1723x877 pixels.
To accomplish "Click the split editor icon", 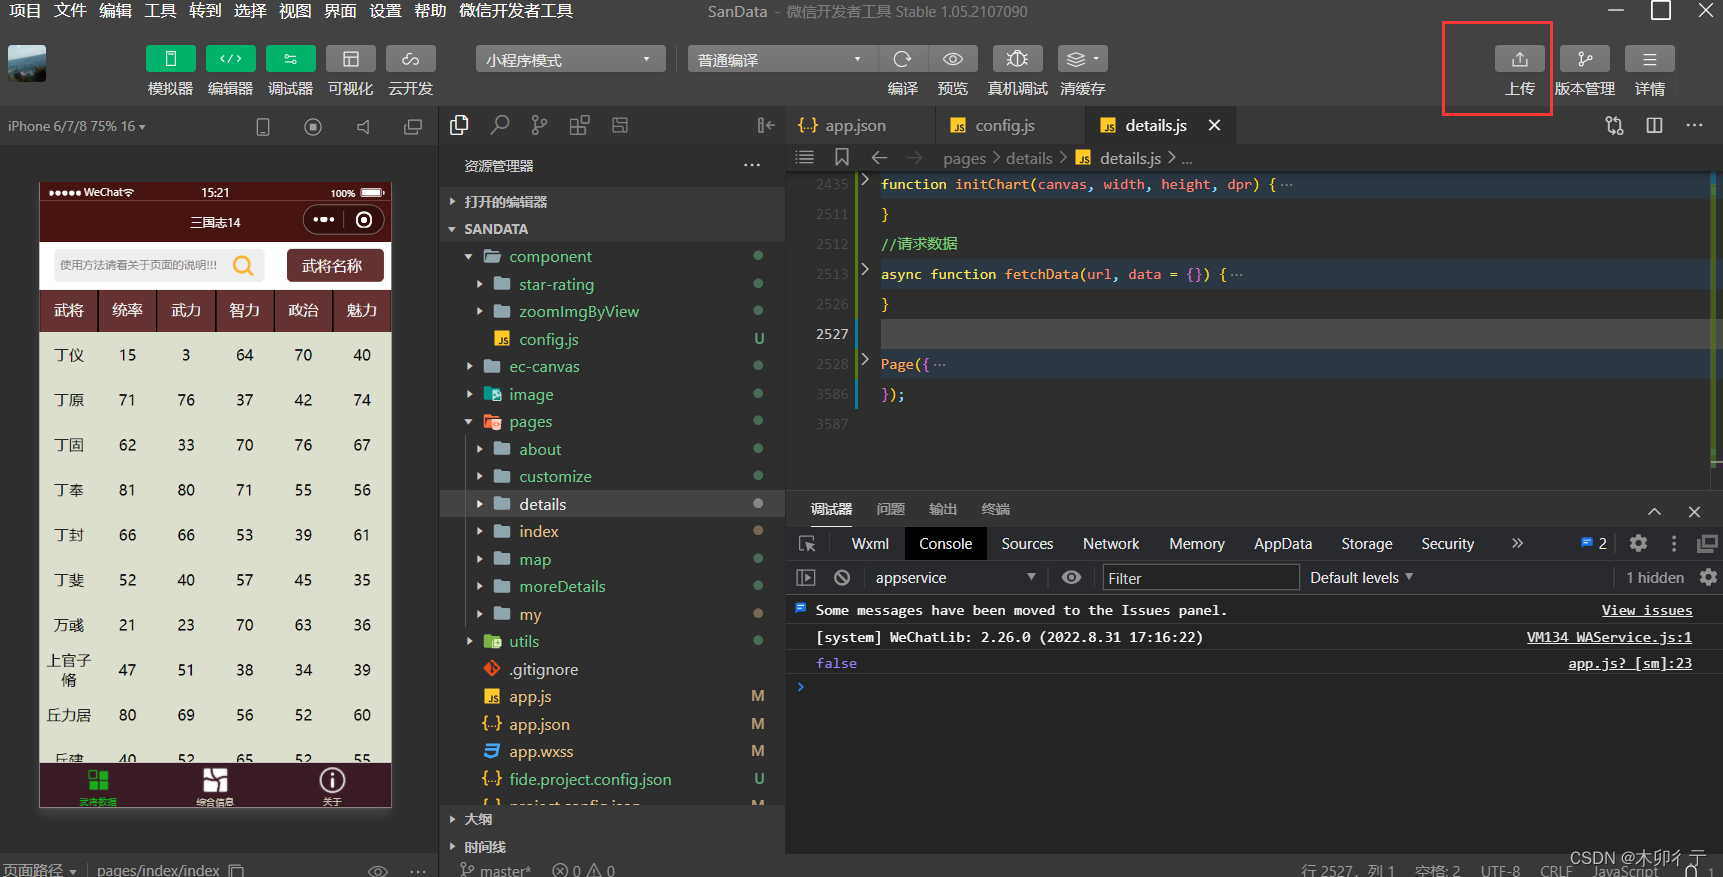I will click(x=1655, y=125).
